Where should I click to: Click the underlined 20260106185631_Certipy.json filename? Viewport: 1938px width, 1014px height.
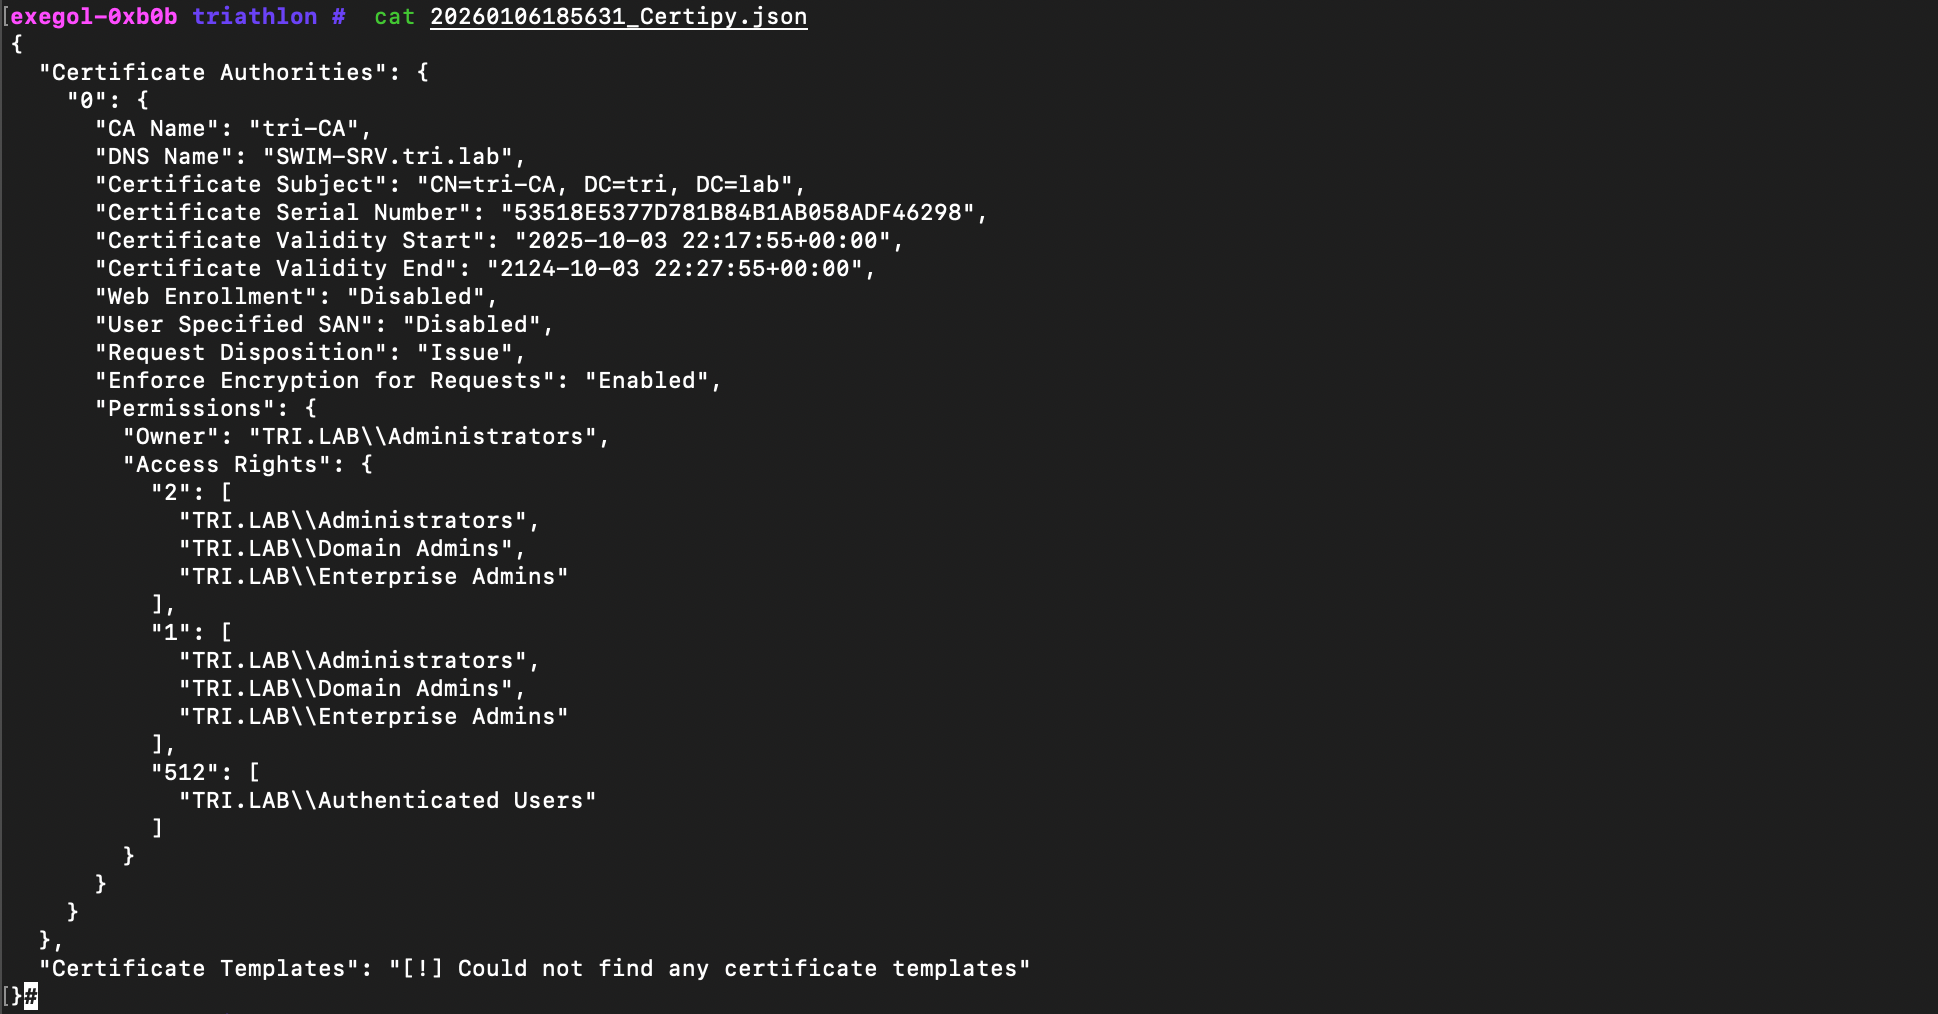[x=618, y=17]
